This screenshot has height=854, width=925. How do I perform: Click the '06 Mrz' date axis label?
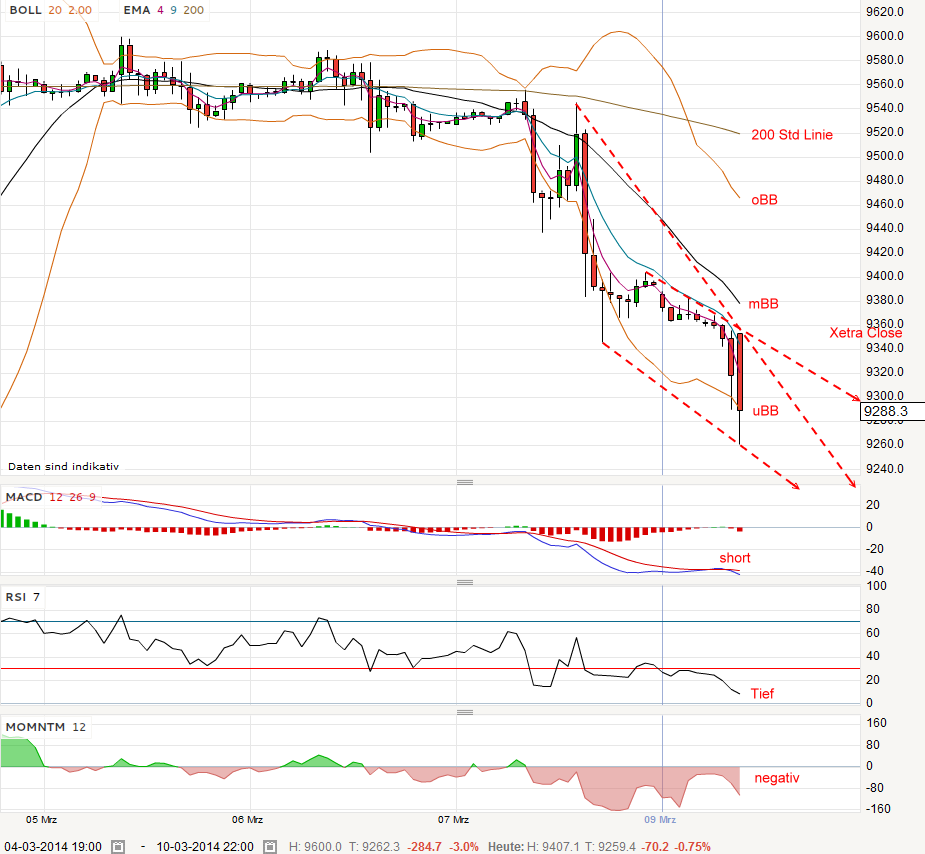tap(247, 820)
